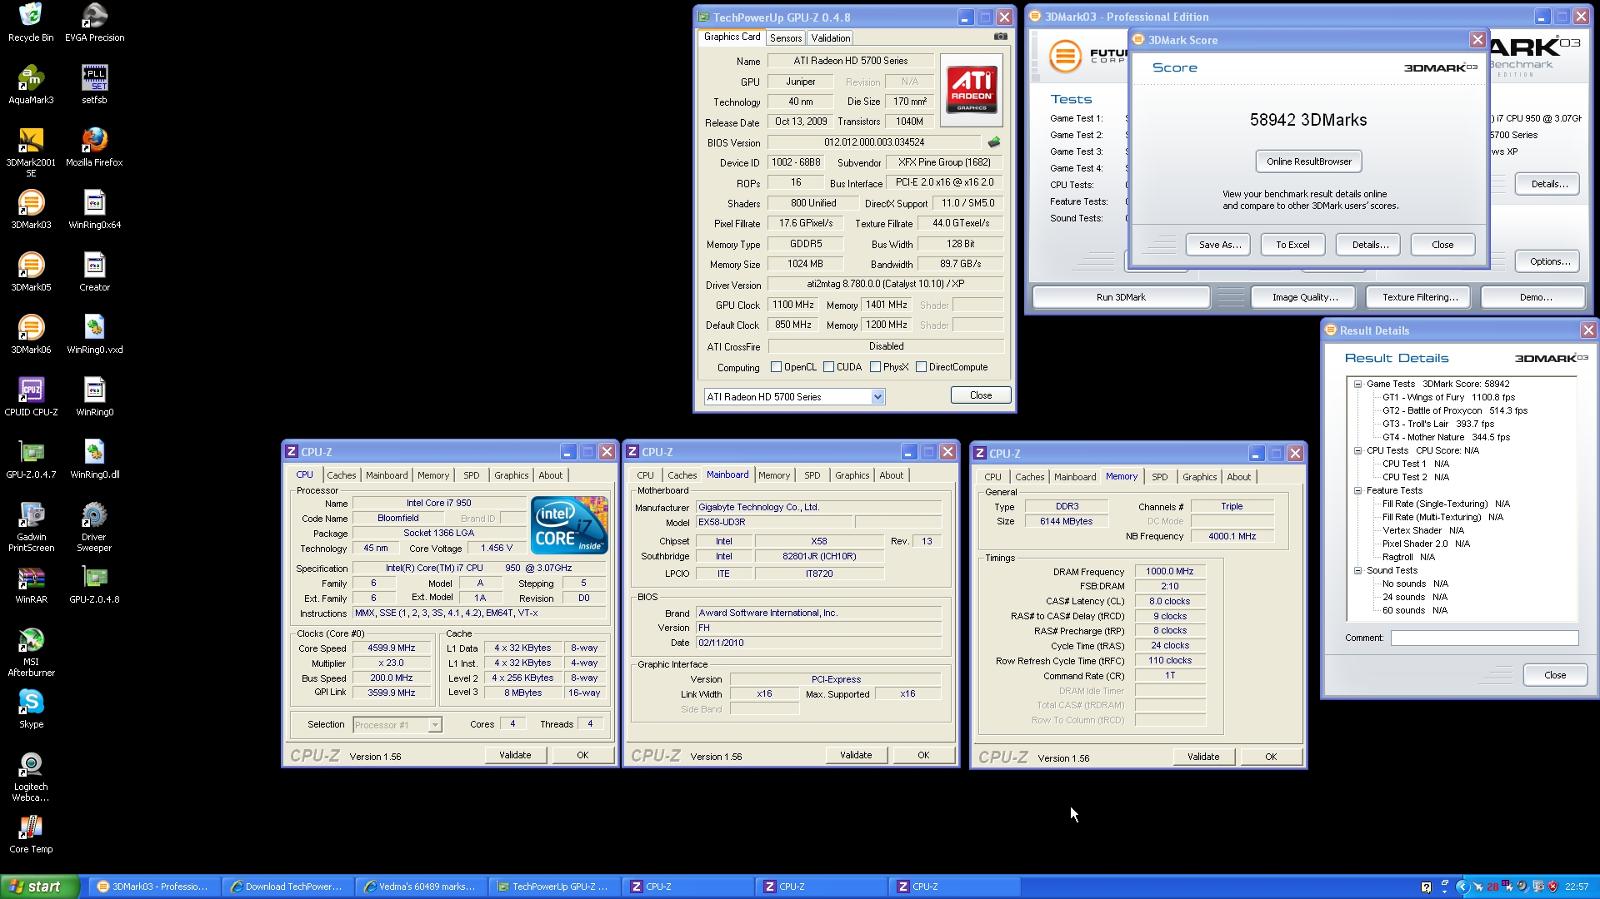Switch to the Sensors tab in GPU-Z
This screenshot has height=899, width=1600.
(x=786, y=38)
